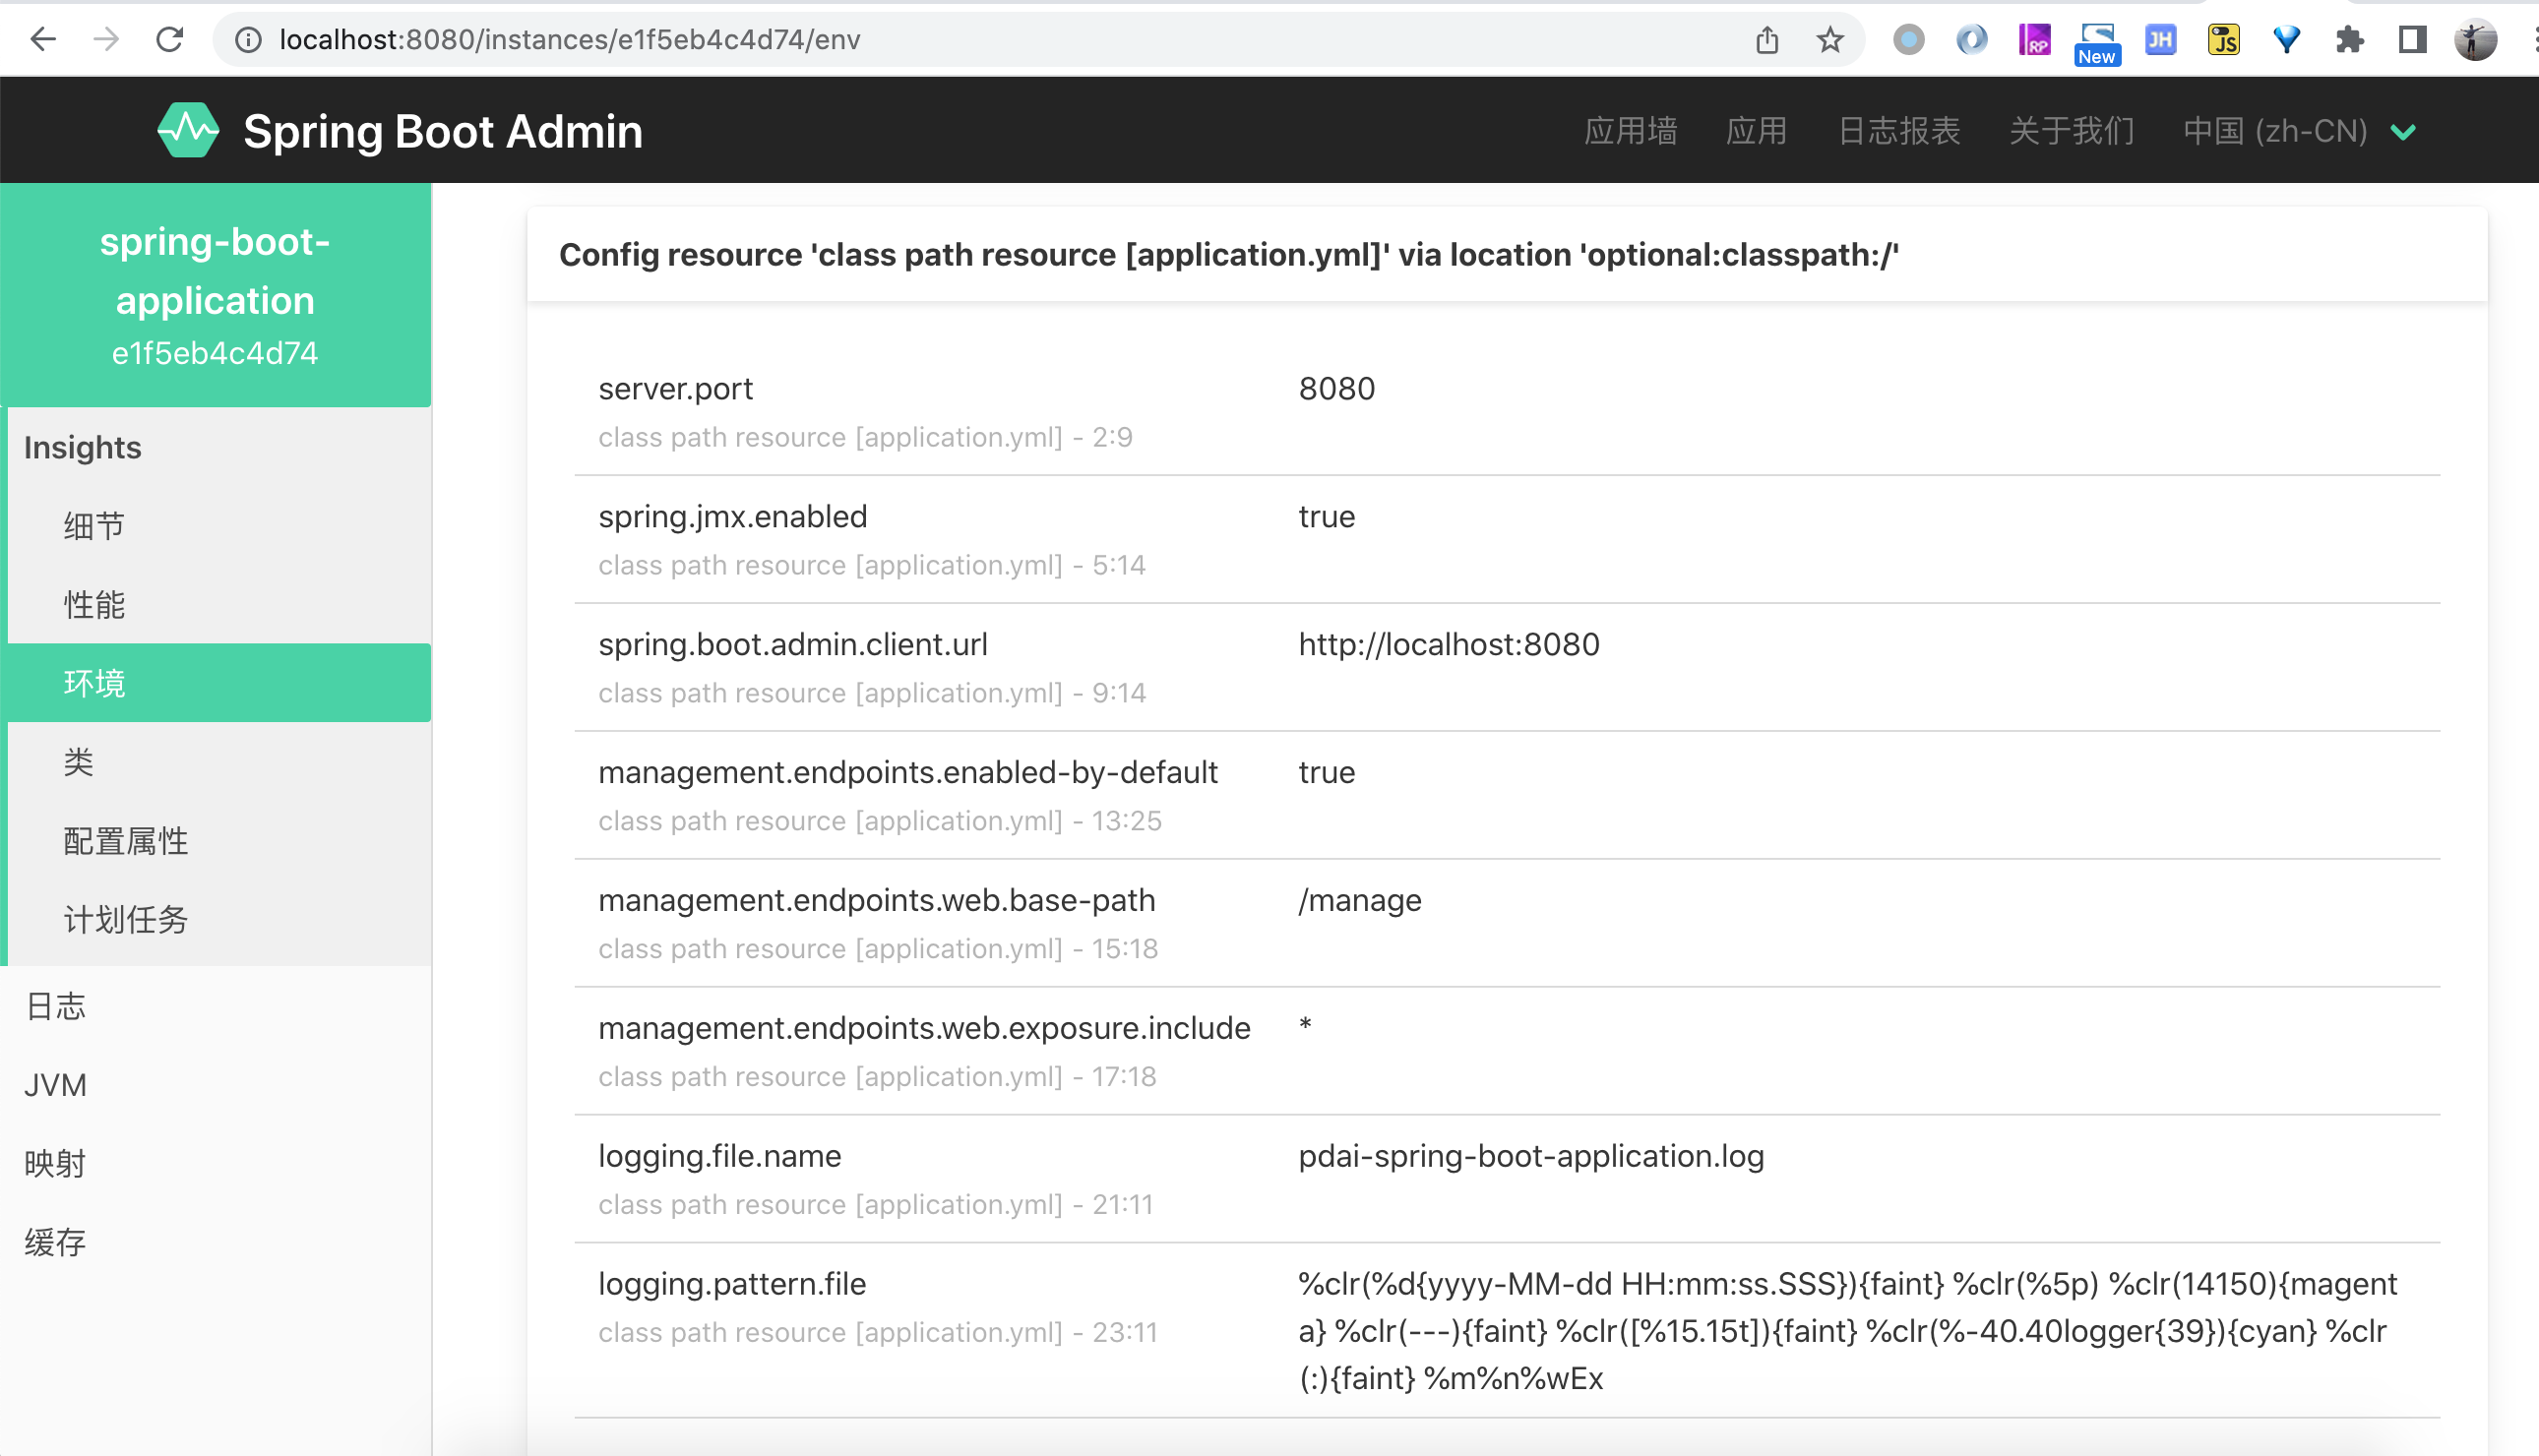The width and height of the screenshot is (2539, 1456).
Task: Open the 日志报表 navigation item
Action: [x=1899, y=131]
